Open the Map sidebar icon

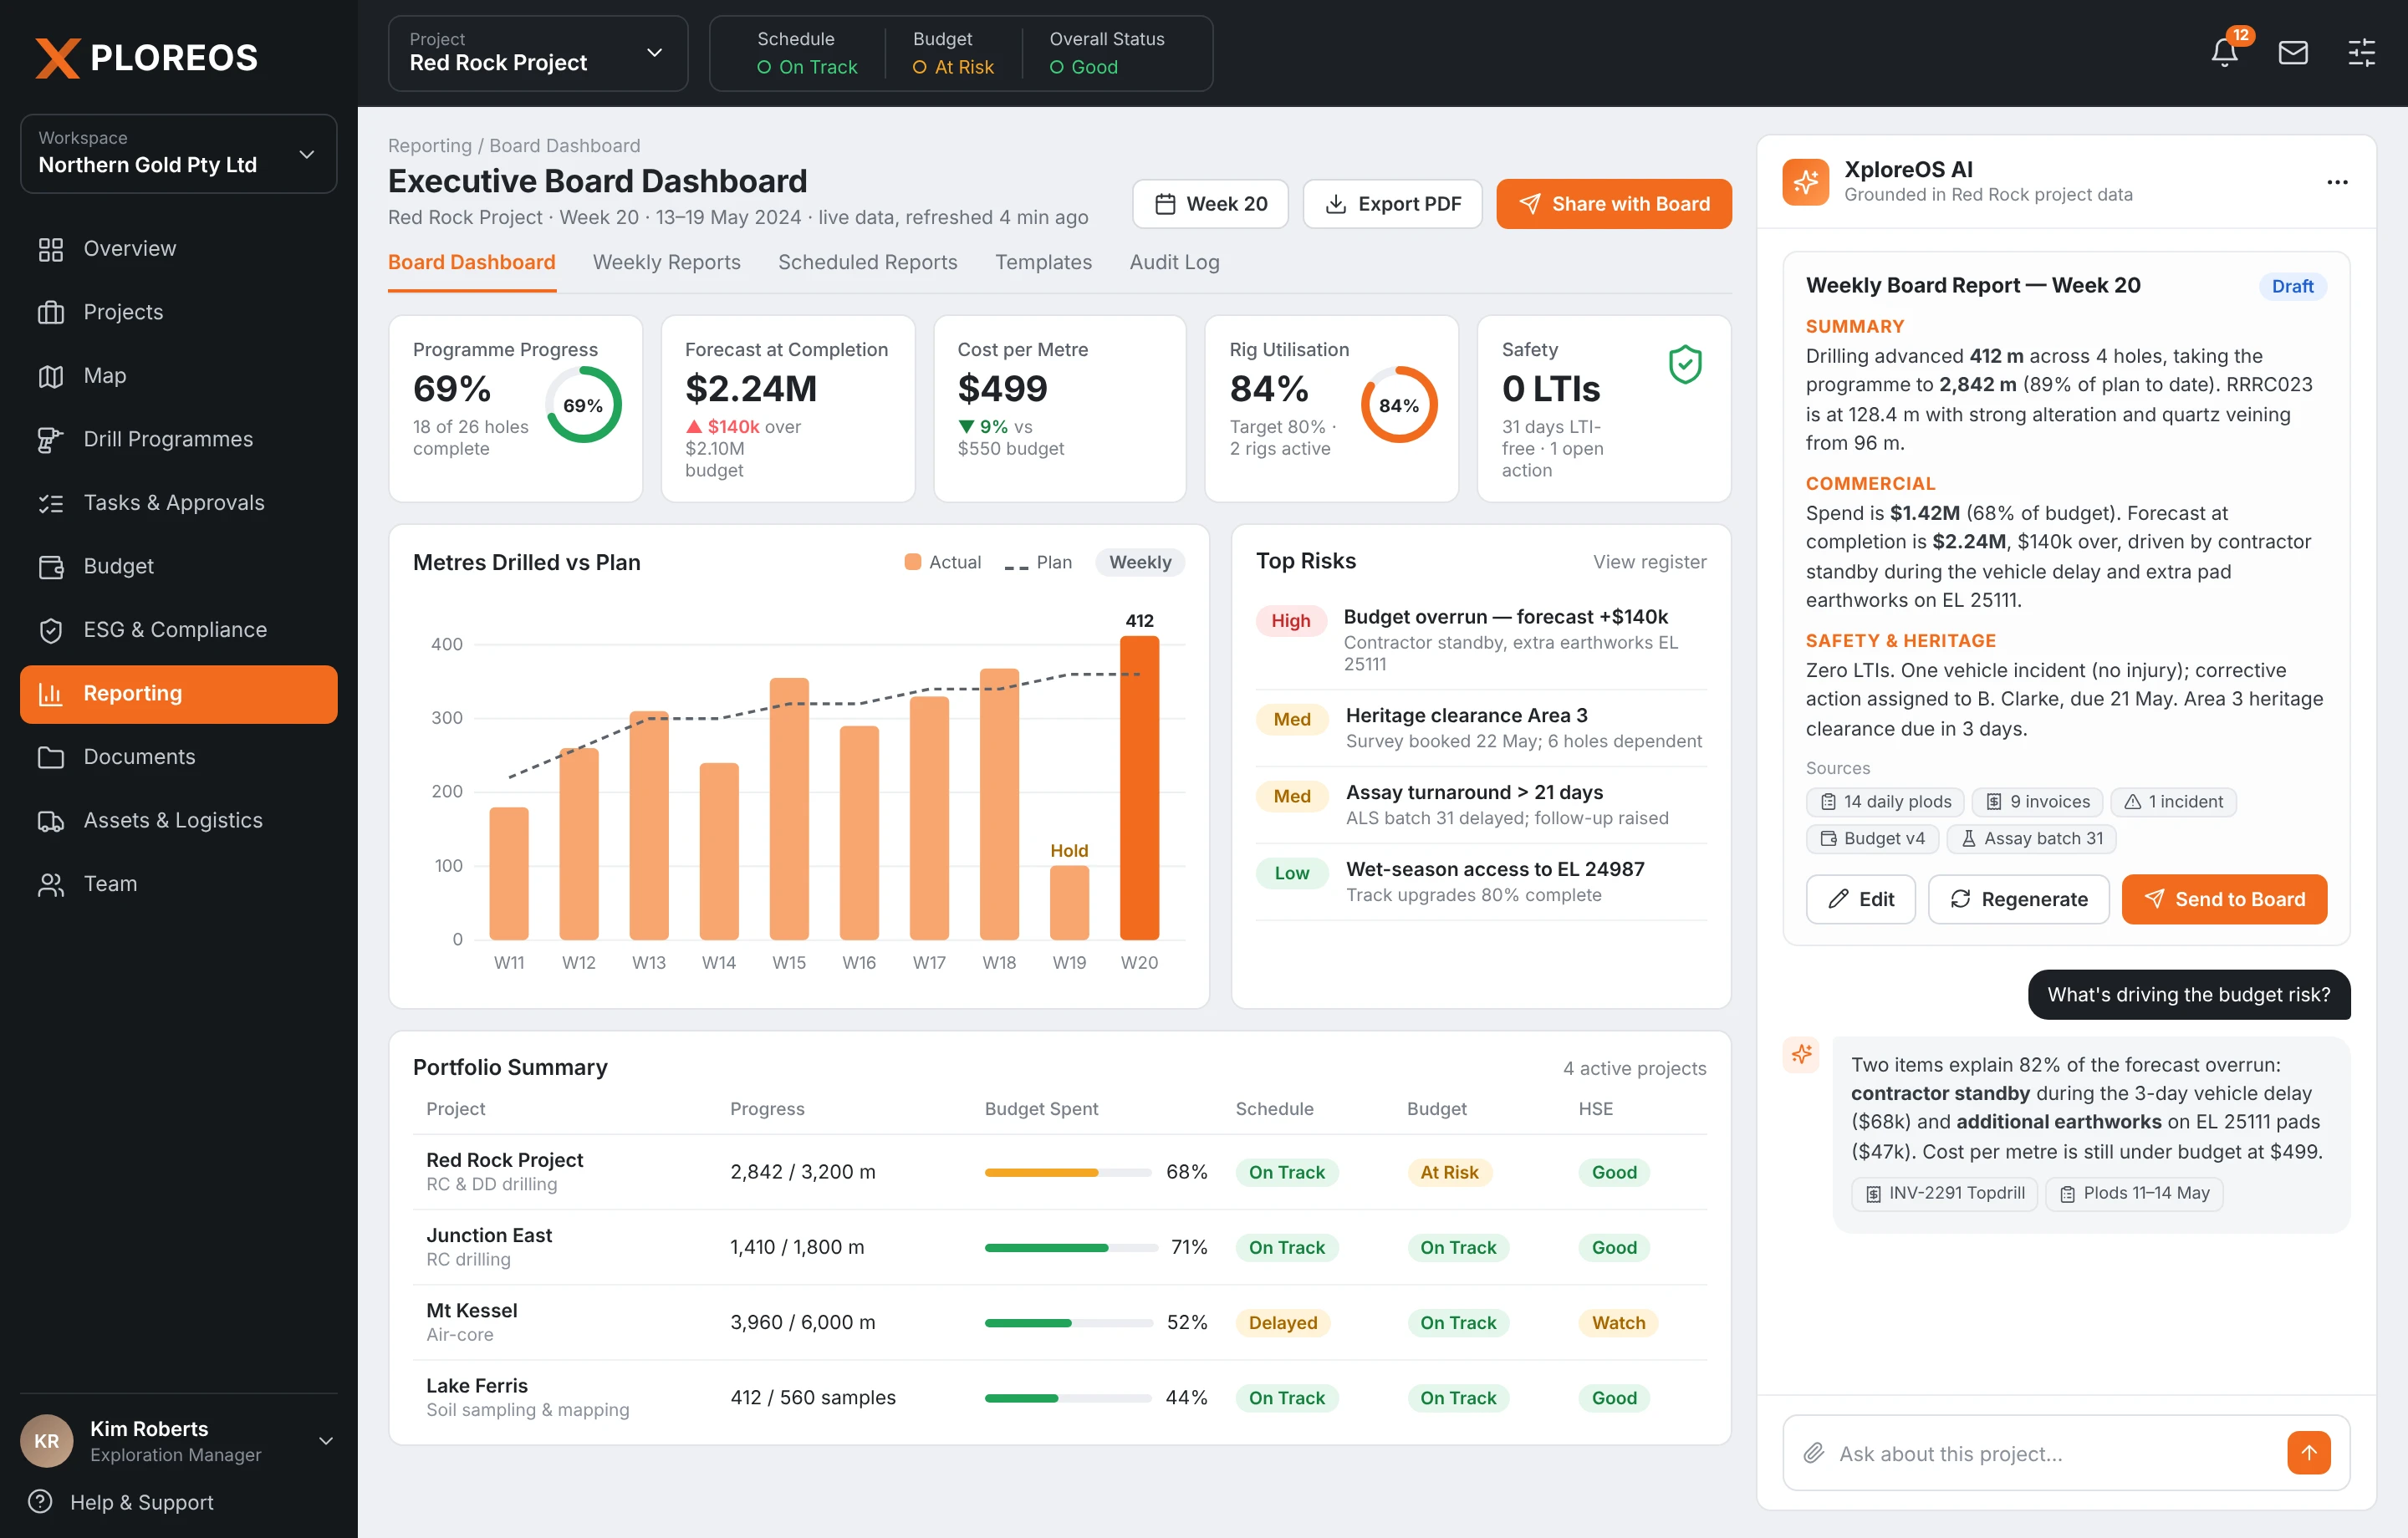tap(51, 376)
